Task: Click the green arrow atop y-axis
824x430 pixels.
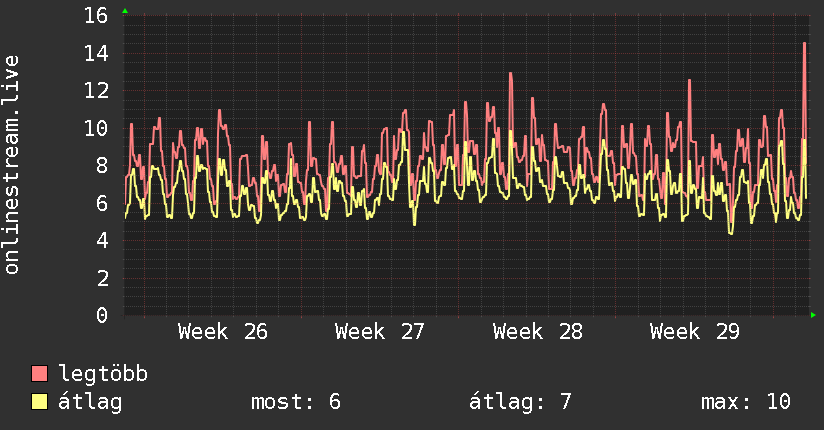Action: coord(125,11)
